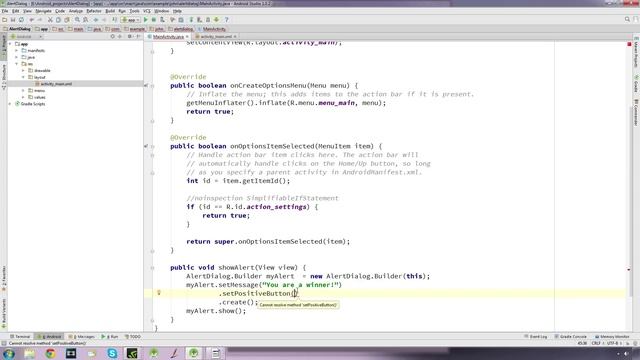Image resolution: width=640 pixels, height=360 pixels.
Task: Click Scroll from Source icon in Project panel
Action: [x=113, y=36]
